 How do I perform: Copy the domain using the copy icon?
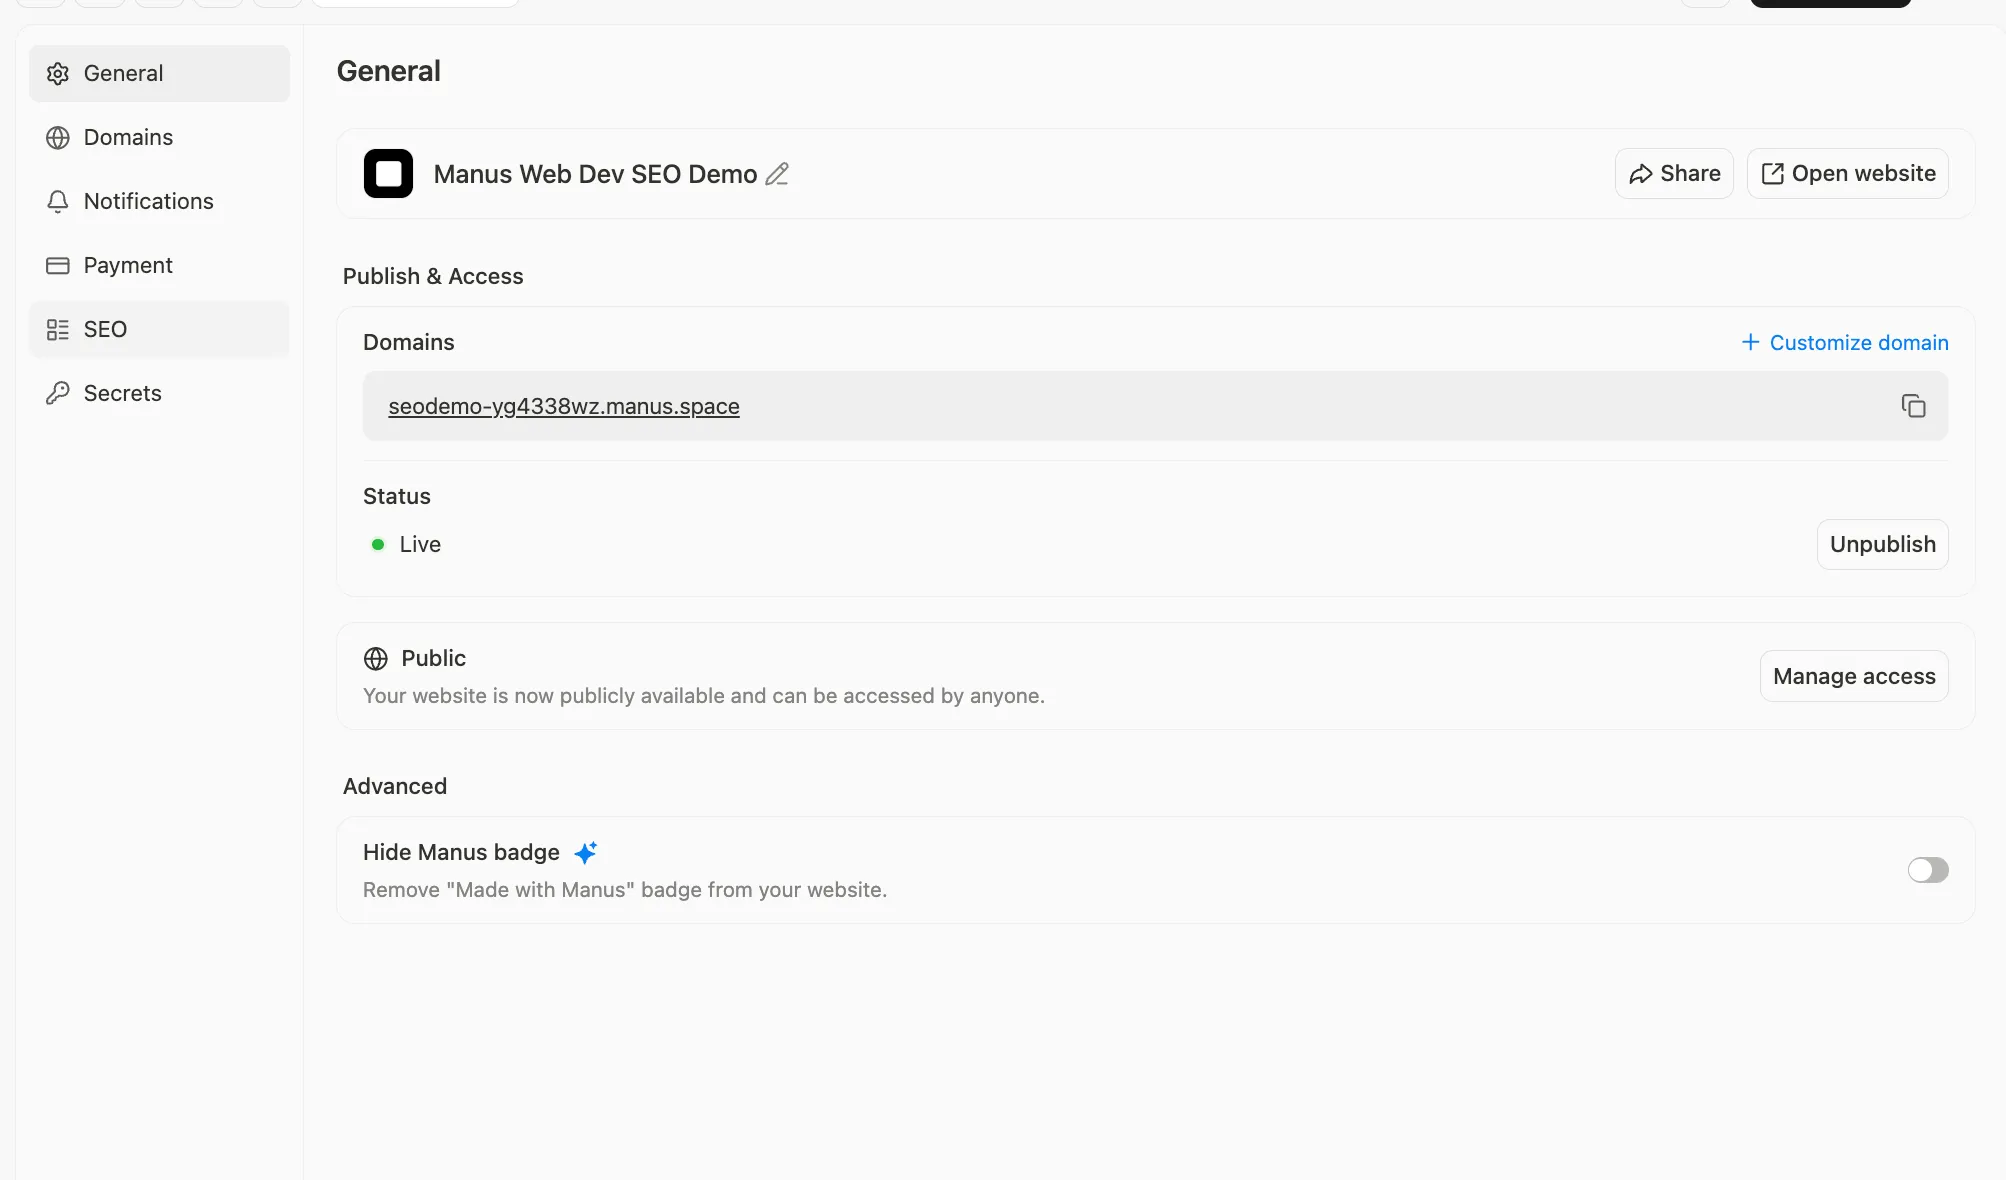[1914, 406]
